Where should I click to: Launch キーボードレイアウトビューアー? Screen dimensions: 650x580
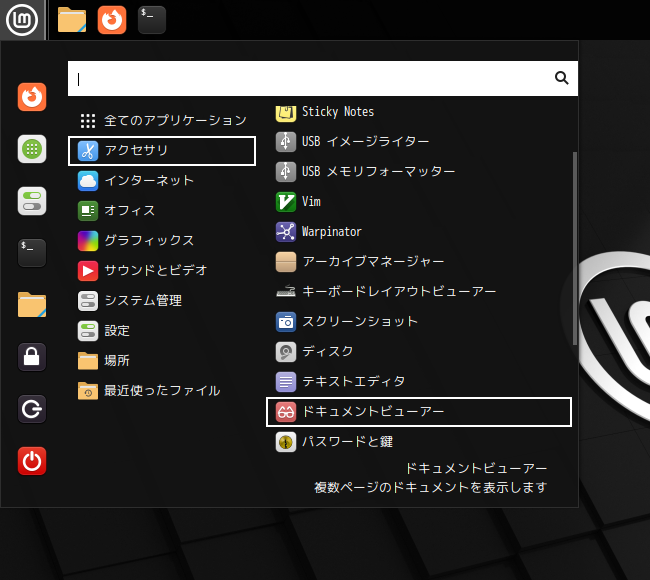click(x=419, y=291)
